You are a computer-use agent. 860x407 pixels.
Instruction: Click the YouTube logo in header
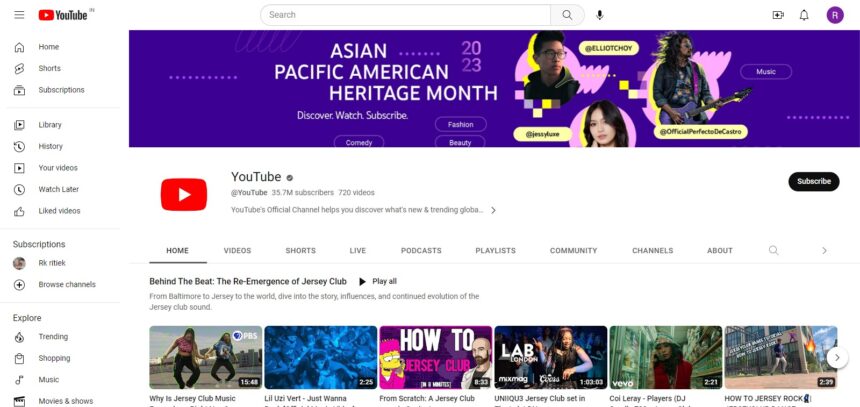click(x=63, y=15)
